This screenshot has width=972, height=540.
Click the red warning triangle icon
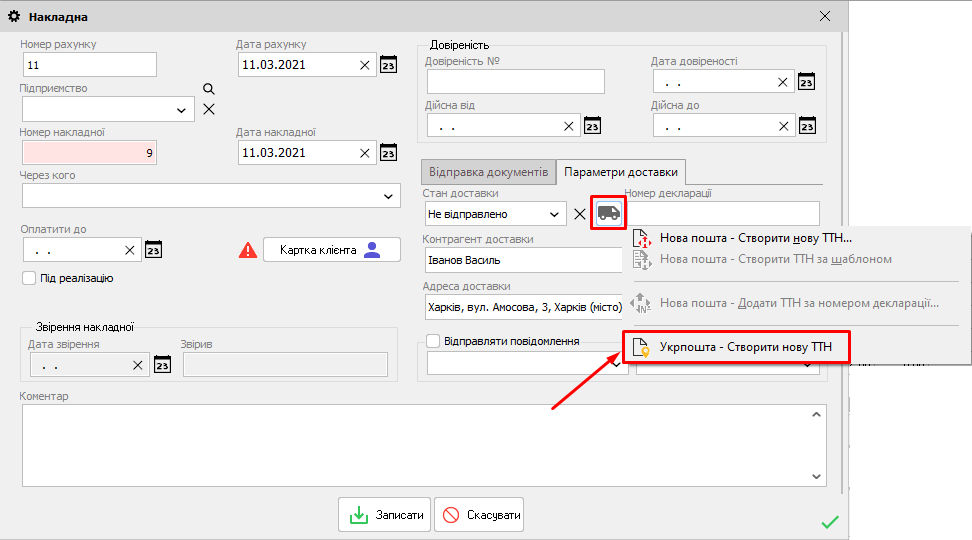coord(248,250)
